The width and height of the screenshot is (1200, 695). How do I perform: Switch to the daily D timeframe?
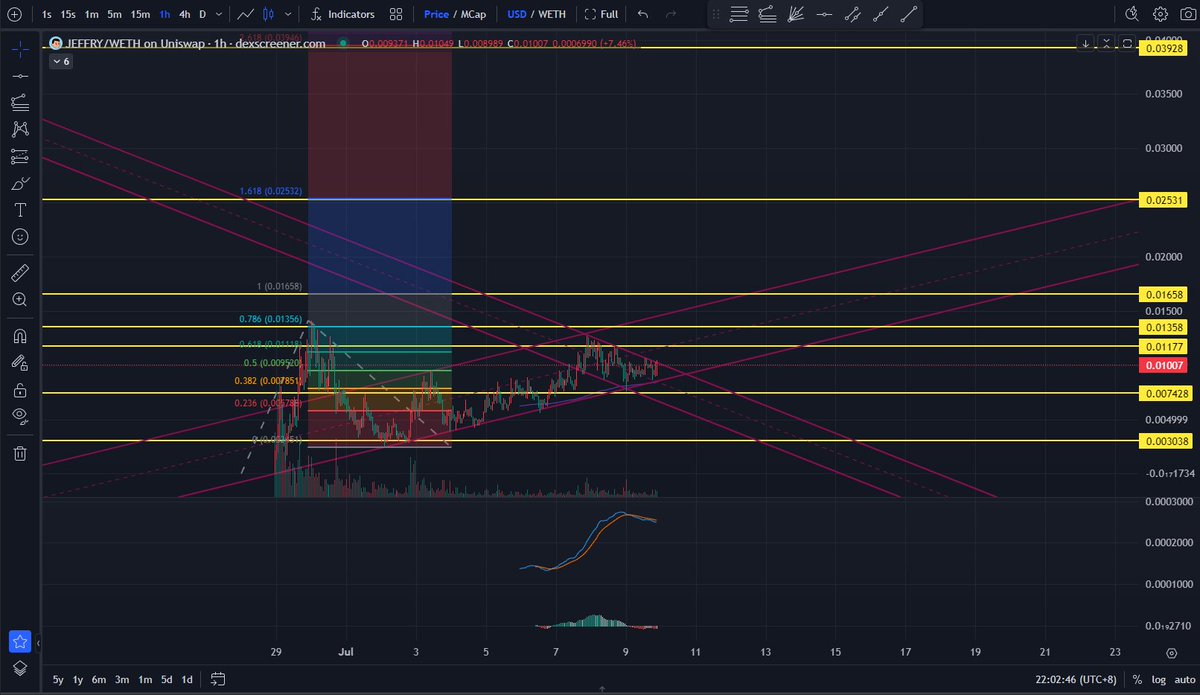point(202,15)
